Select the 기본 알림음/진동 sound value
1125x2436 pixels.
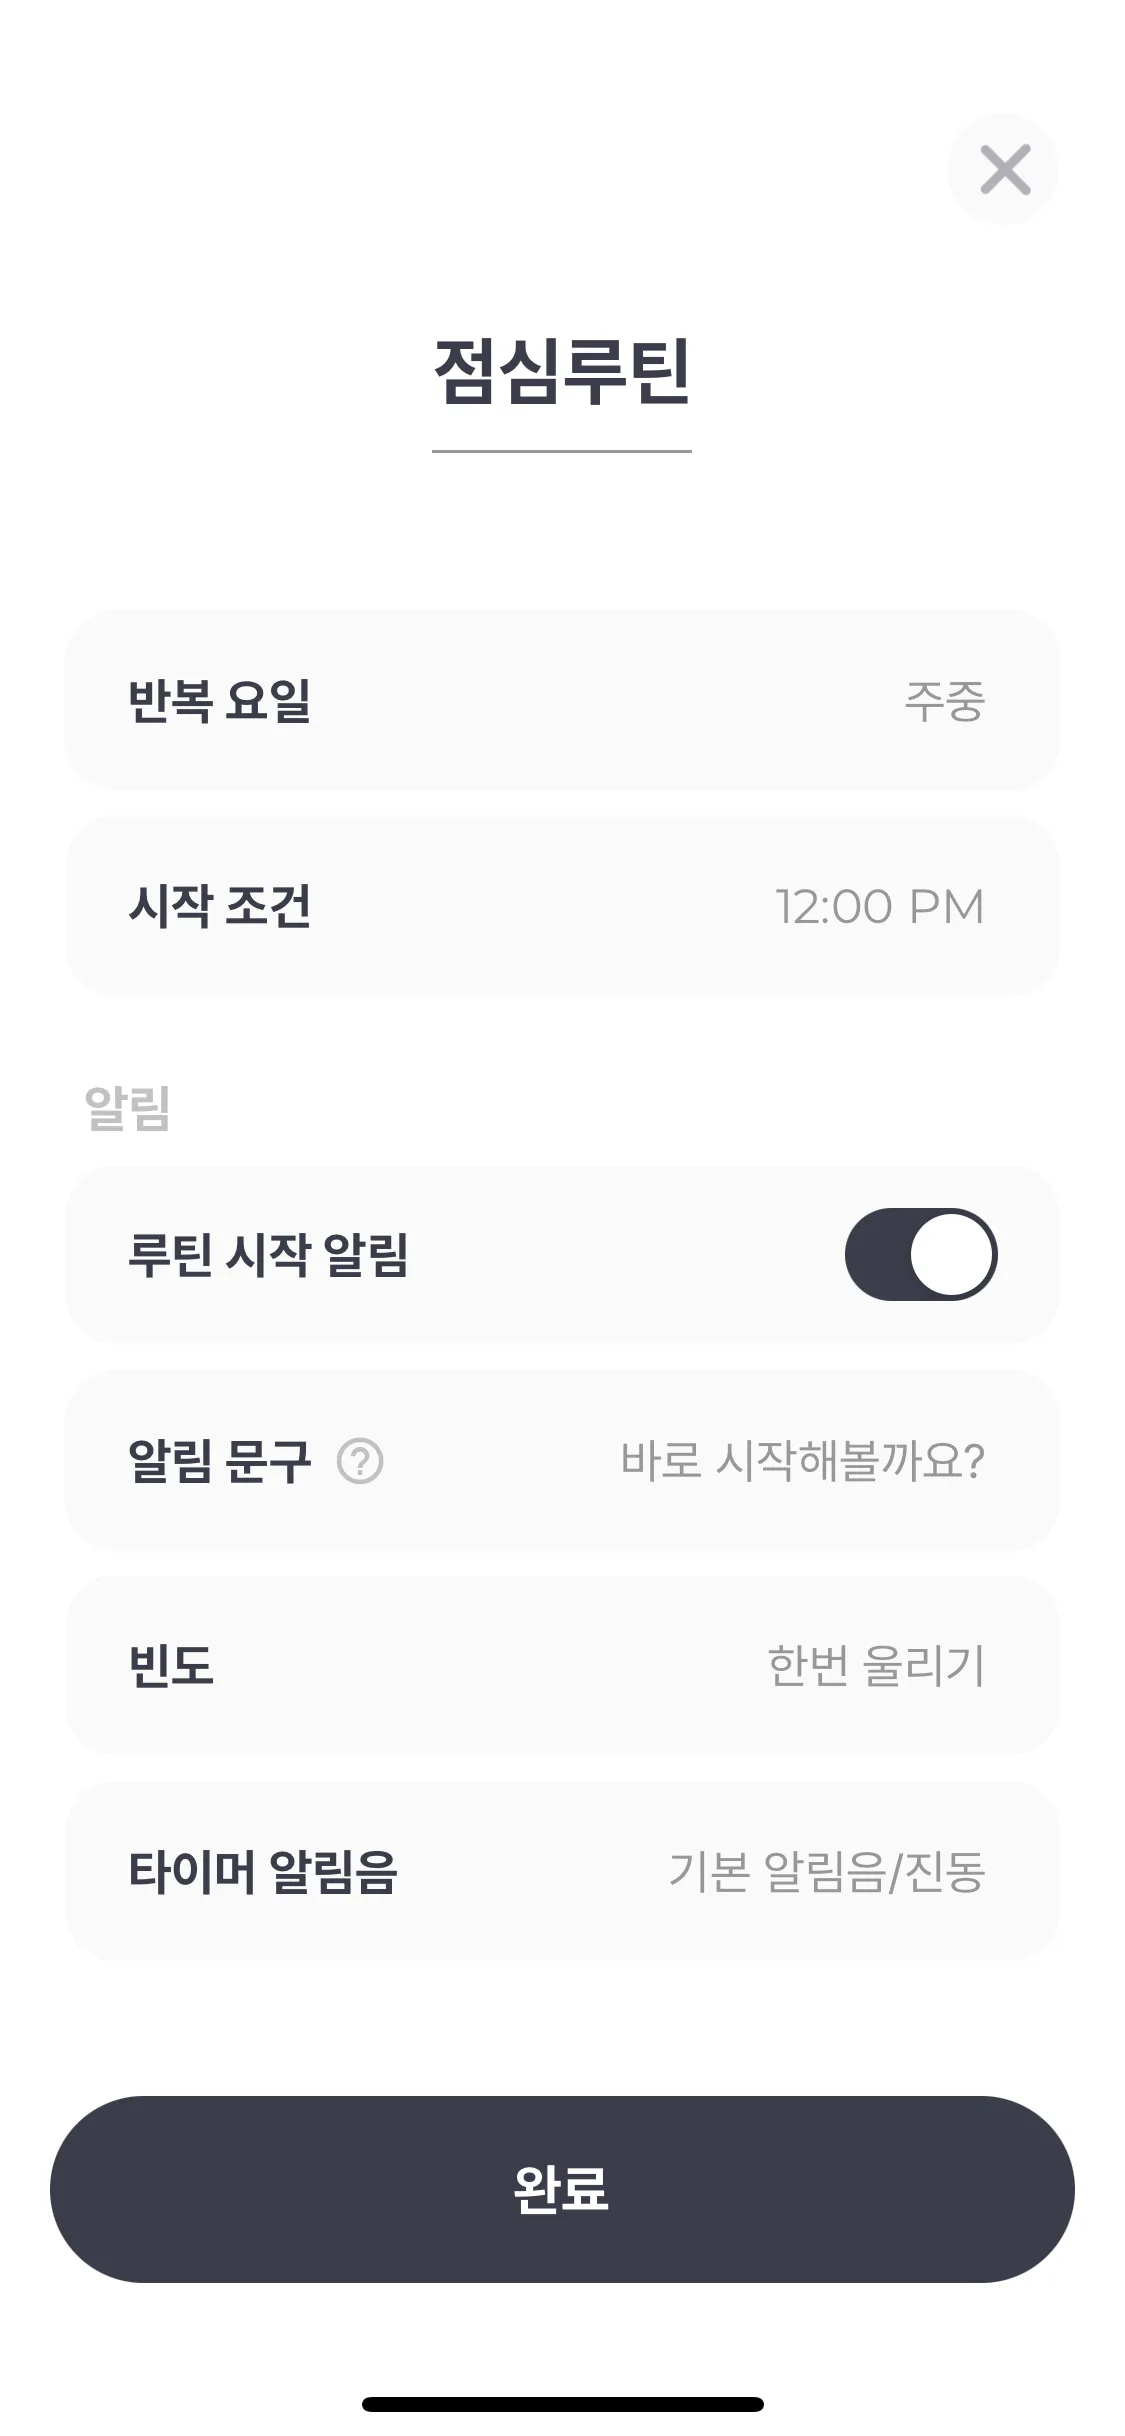pos(827,1871)
